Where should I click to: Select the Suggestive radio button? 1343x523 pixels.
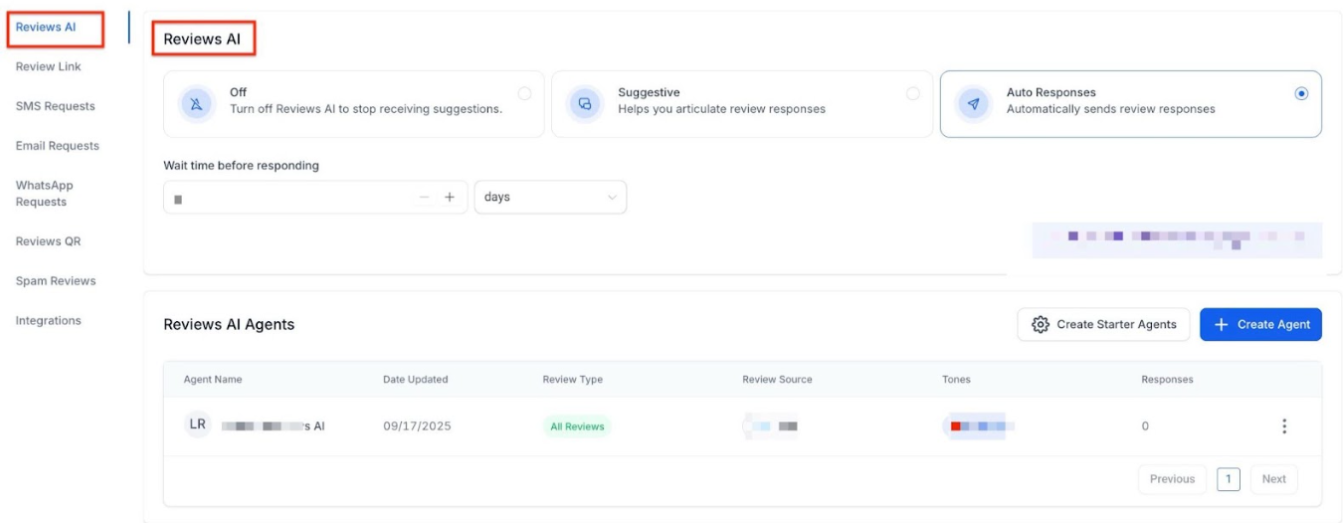pos(912,93)
